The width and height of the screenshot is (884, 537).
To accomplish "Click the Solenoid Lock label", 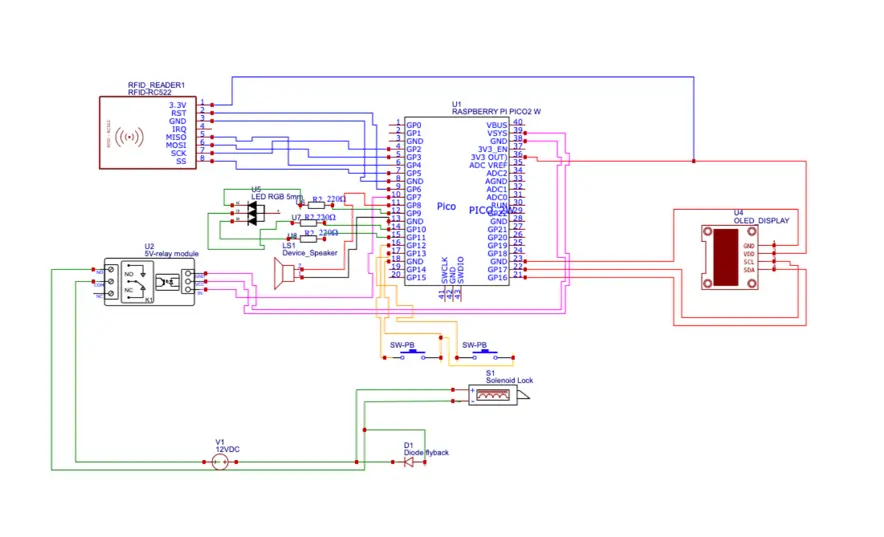I will [510, 380].
